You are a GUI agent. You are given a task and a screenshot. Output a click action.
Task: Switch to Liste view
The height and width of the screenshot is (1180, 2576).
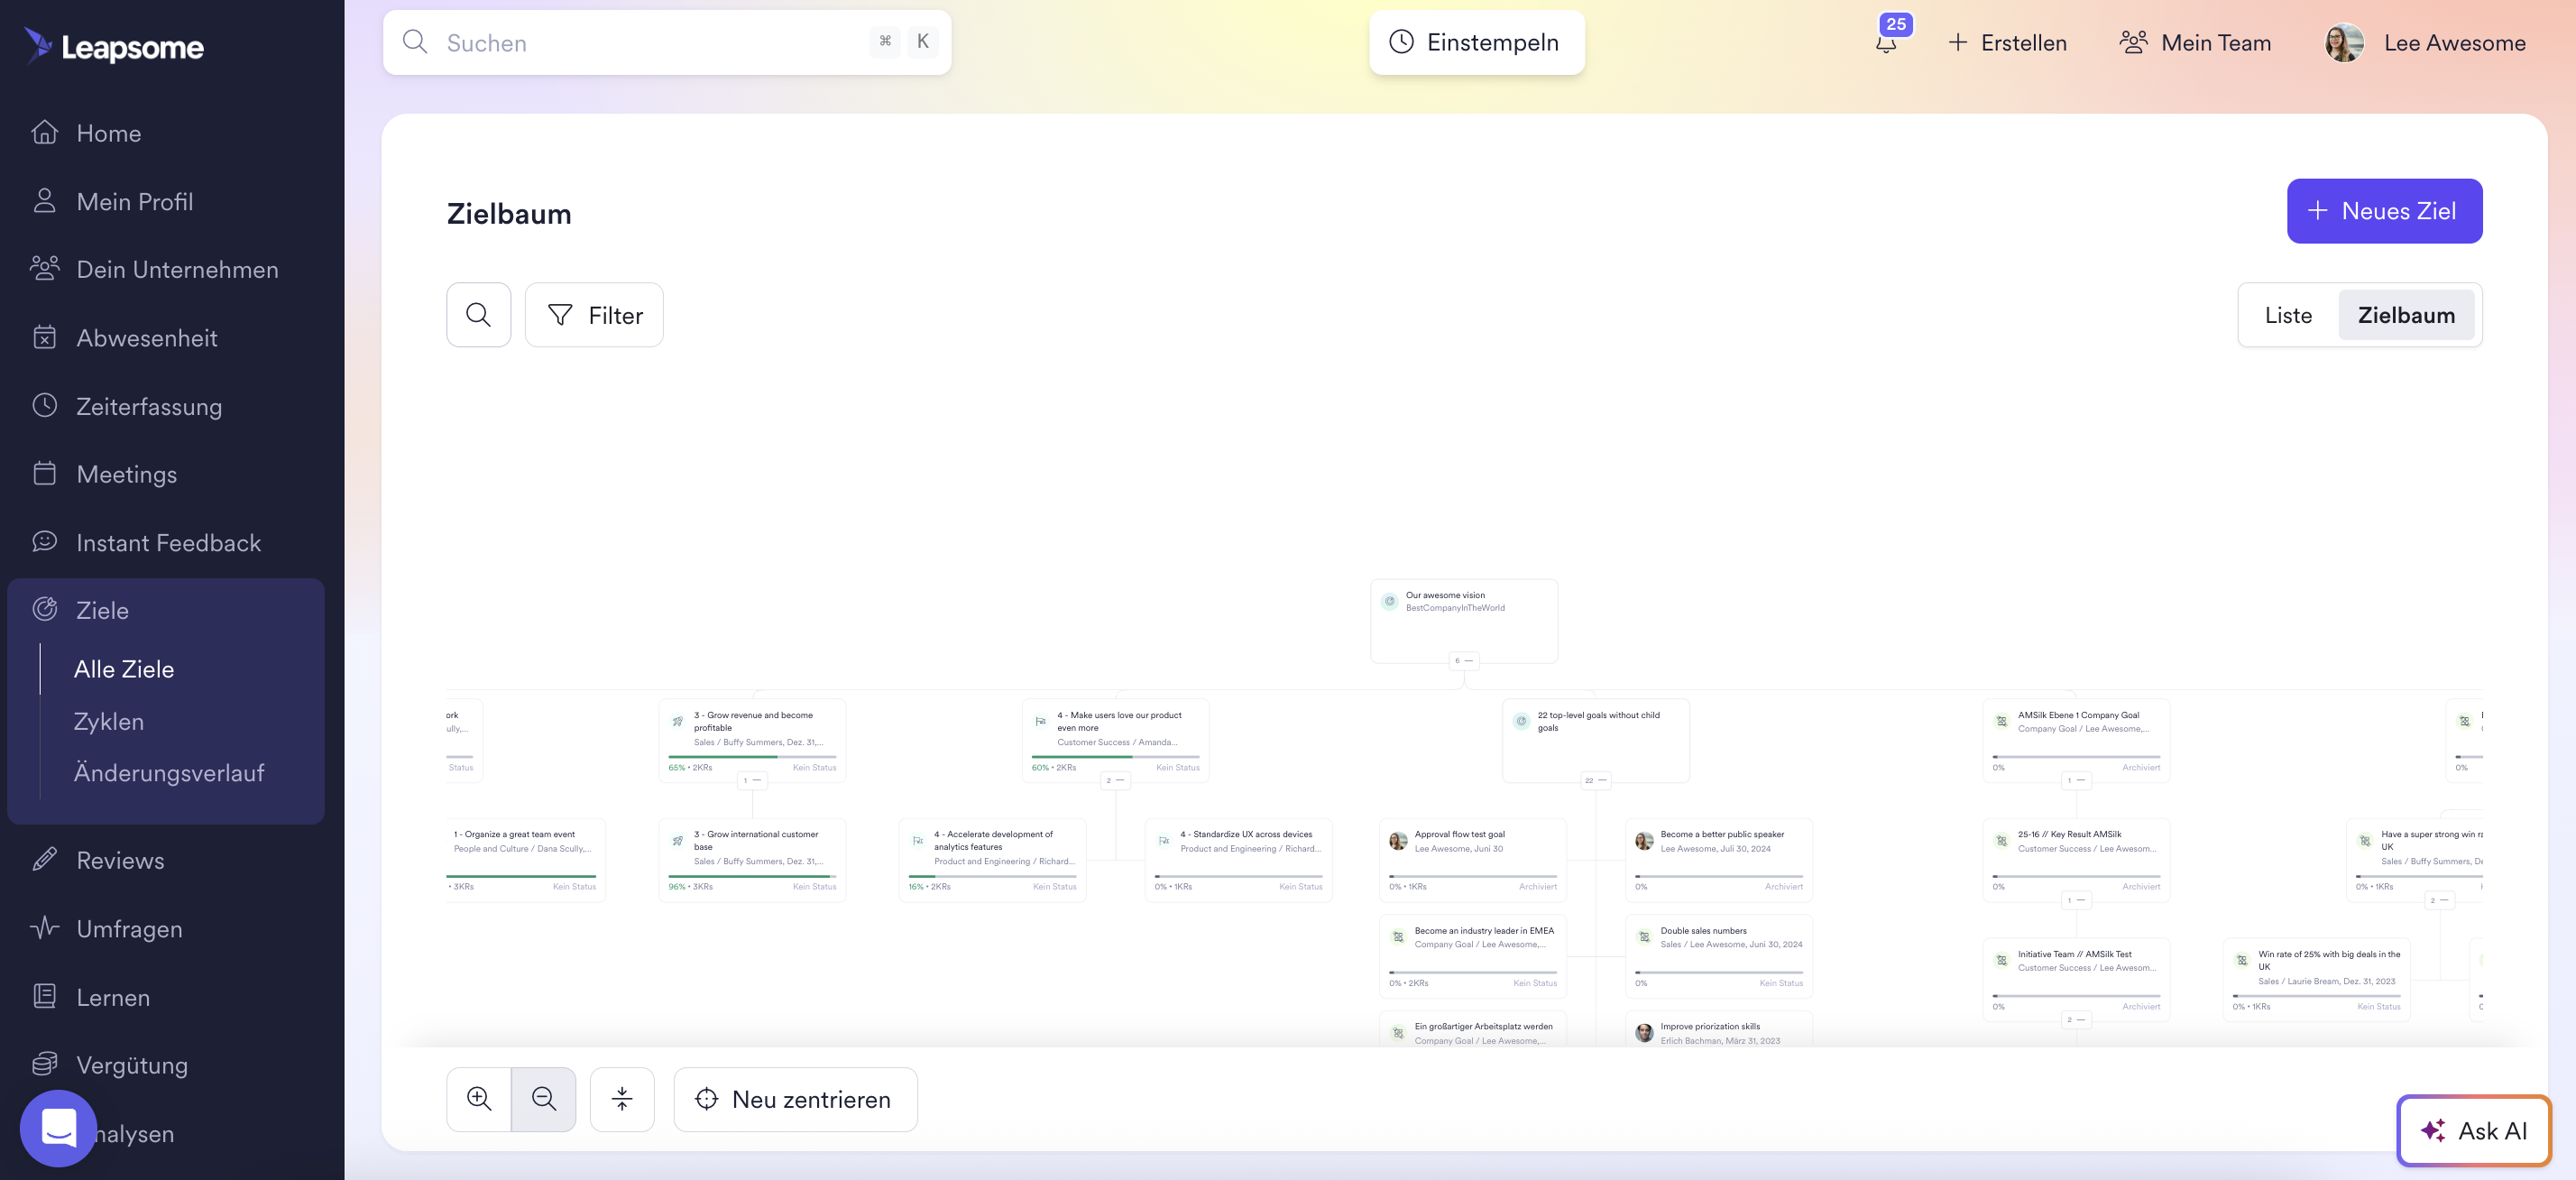[x=2288, y=315]
